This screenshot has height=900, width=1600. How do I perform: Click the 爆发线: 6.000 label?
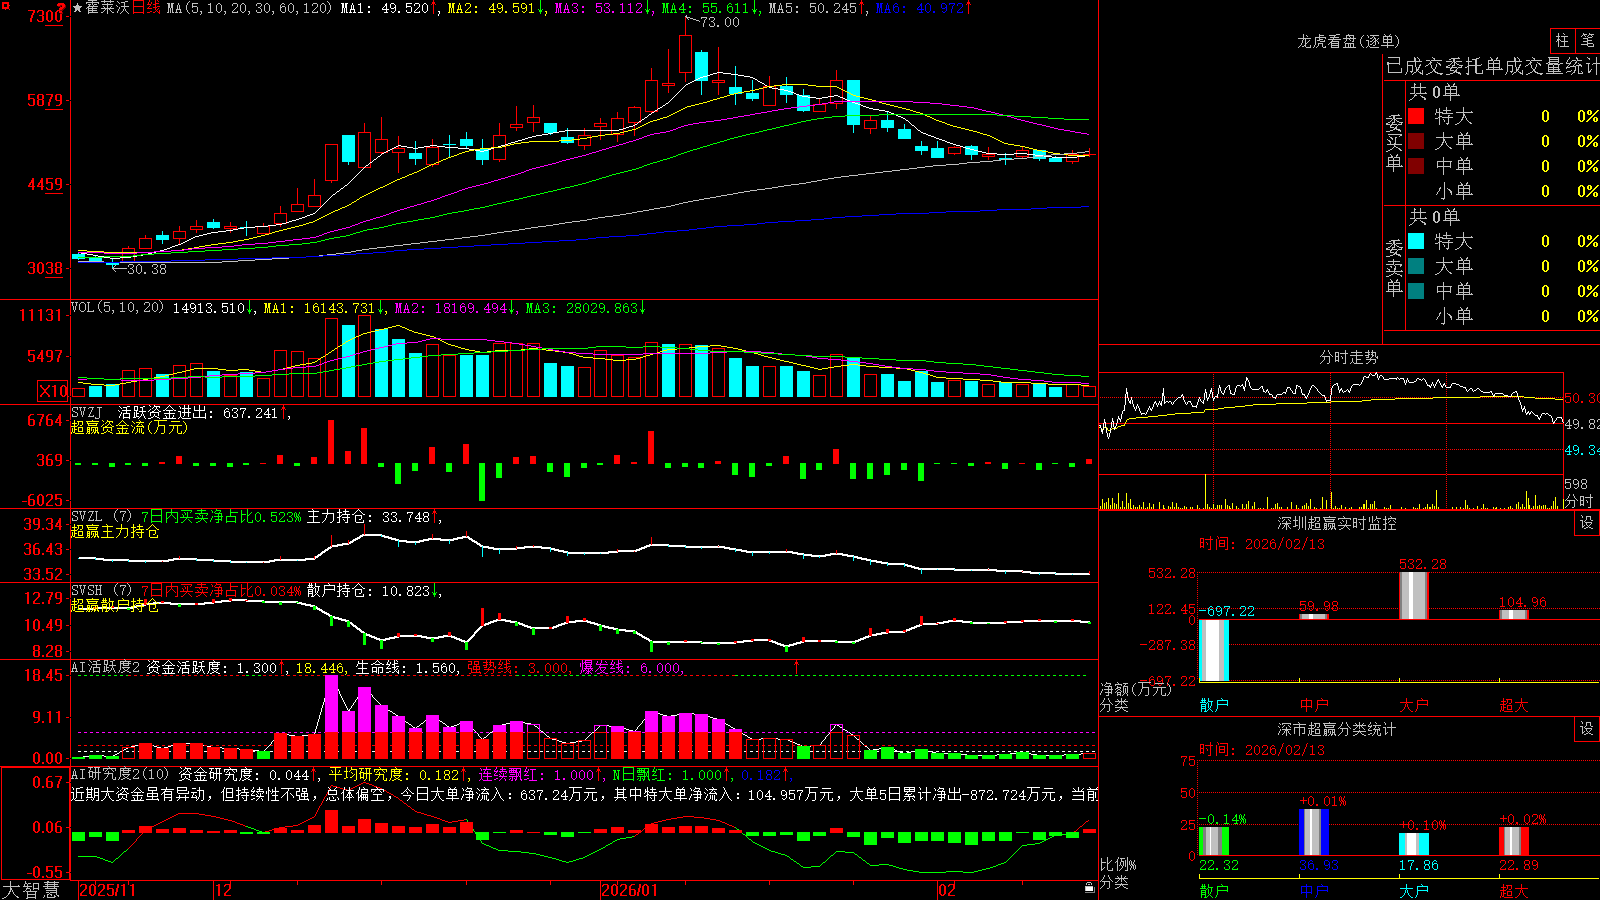(x=630, y=668)
